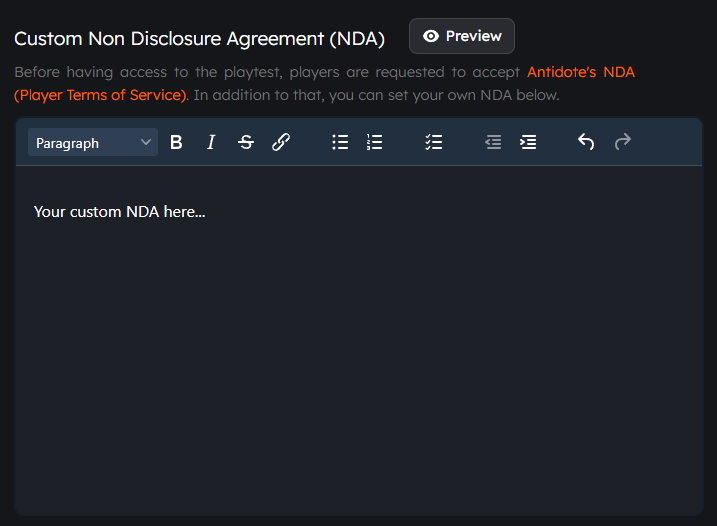Create a numbered list
Image resolution: width=717 pixels, height=526 pixels.
[375, 142]
